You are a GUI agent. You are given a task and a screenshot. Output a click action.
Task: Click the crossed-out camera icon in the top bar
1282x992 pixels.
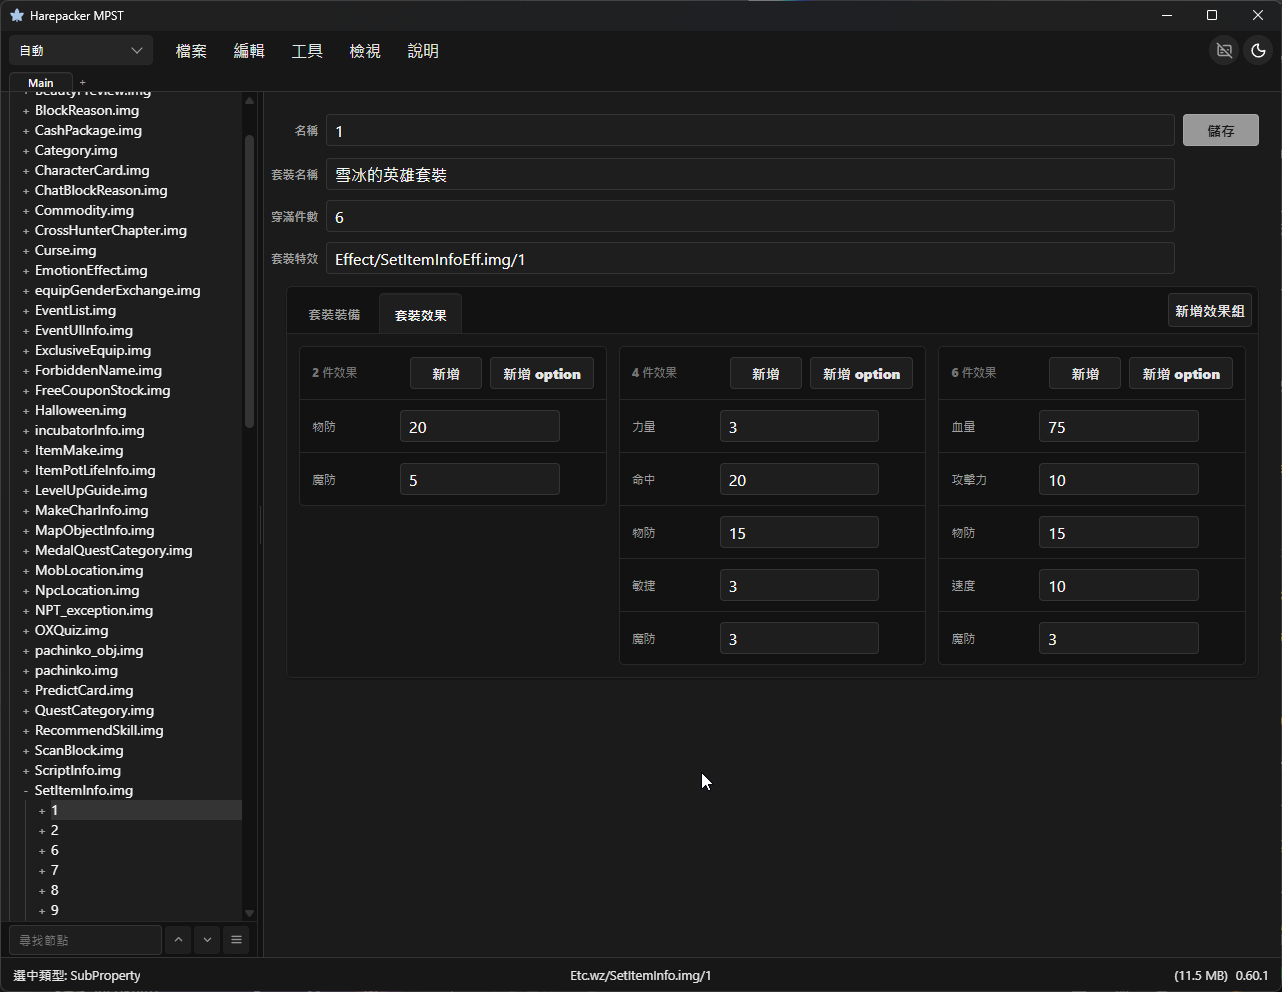1224,50
